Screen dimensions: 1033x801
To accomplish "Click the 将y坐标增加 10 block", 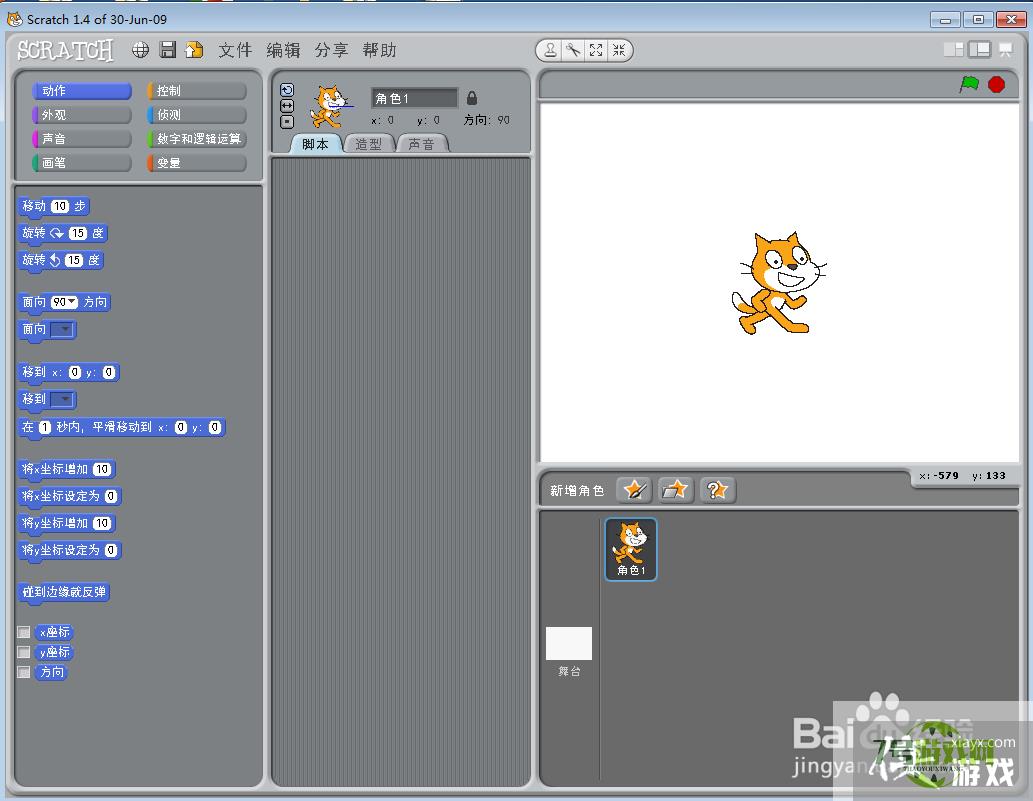I will (67, 524).
